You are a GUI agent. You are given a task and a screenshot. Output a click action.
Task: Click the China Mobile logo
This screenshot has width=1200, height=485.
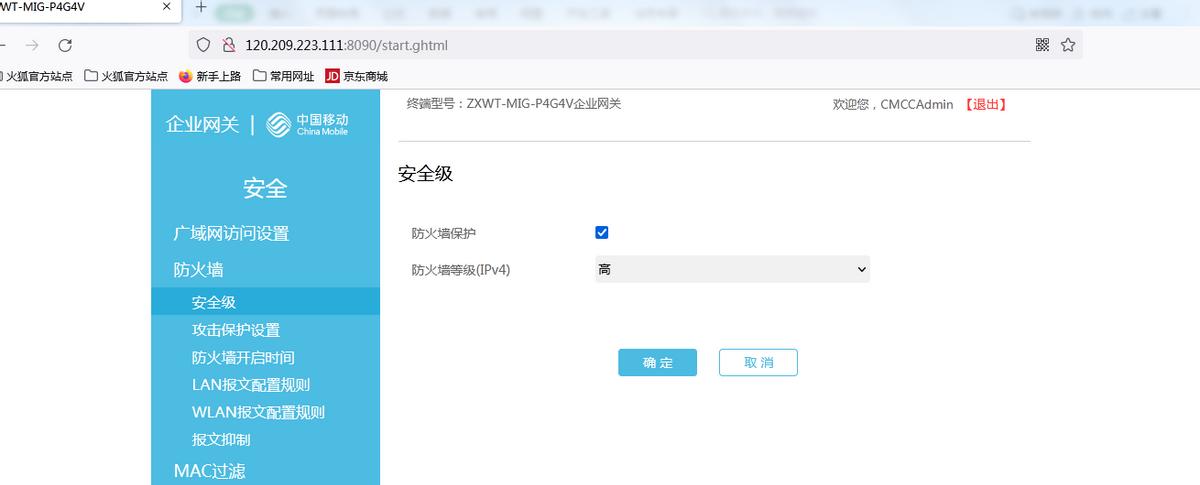(x=308, y=124)
